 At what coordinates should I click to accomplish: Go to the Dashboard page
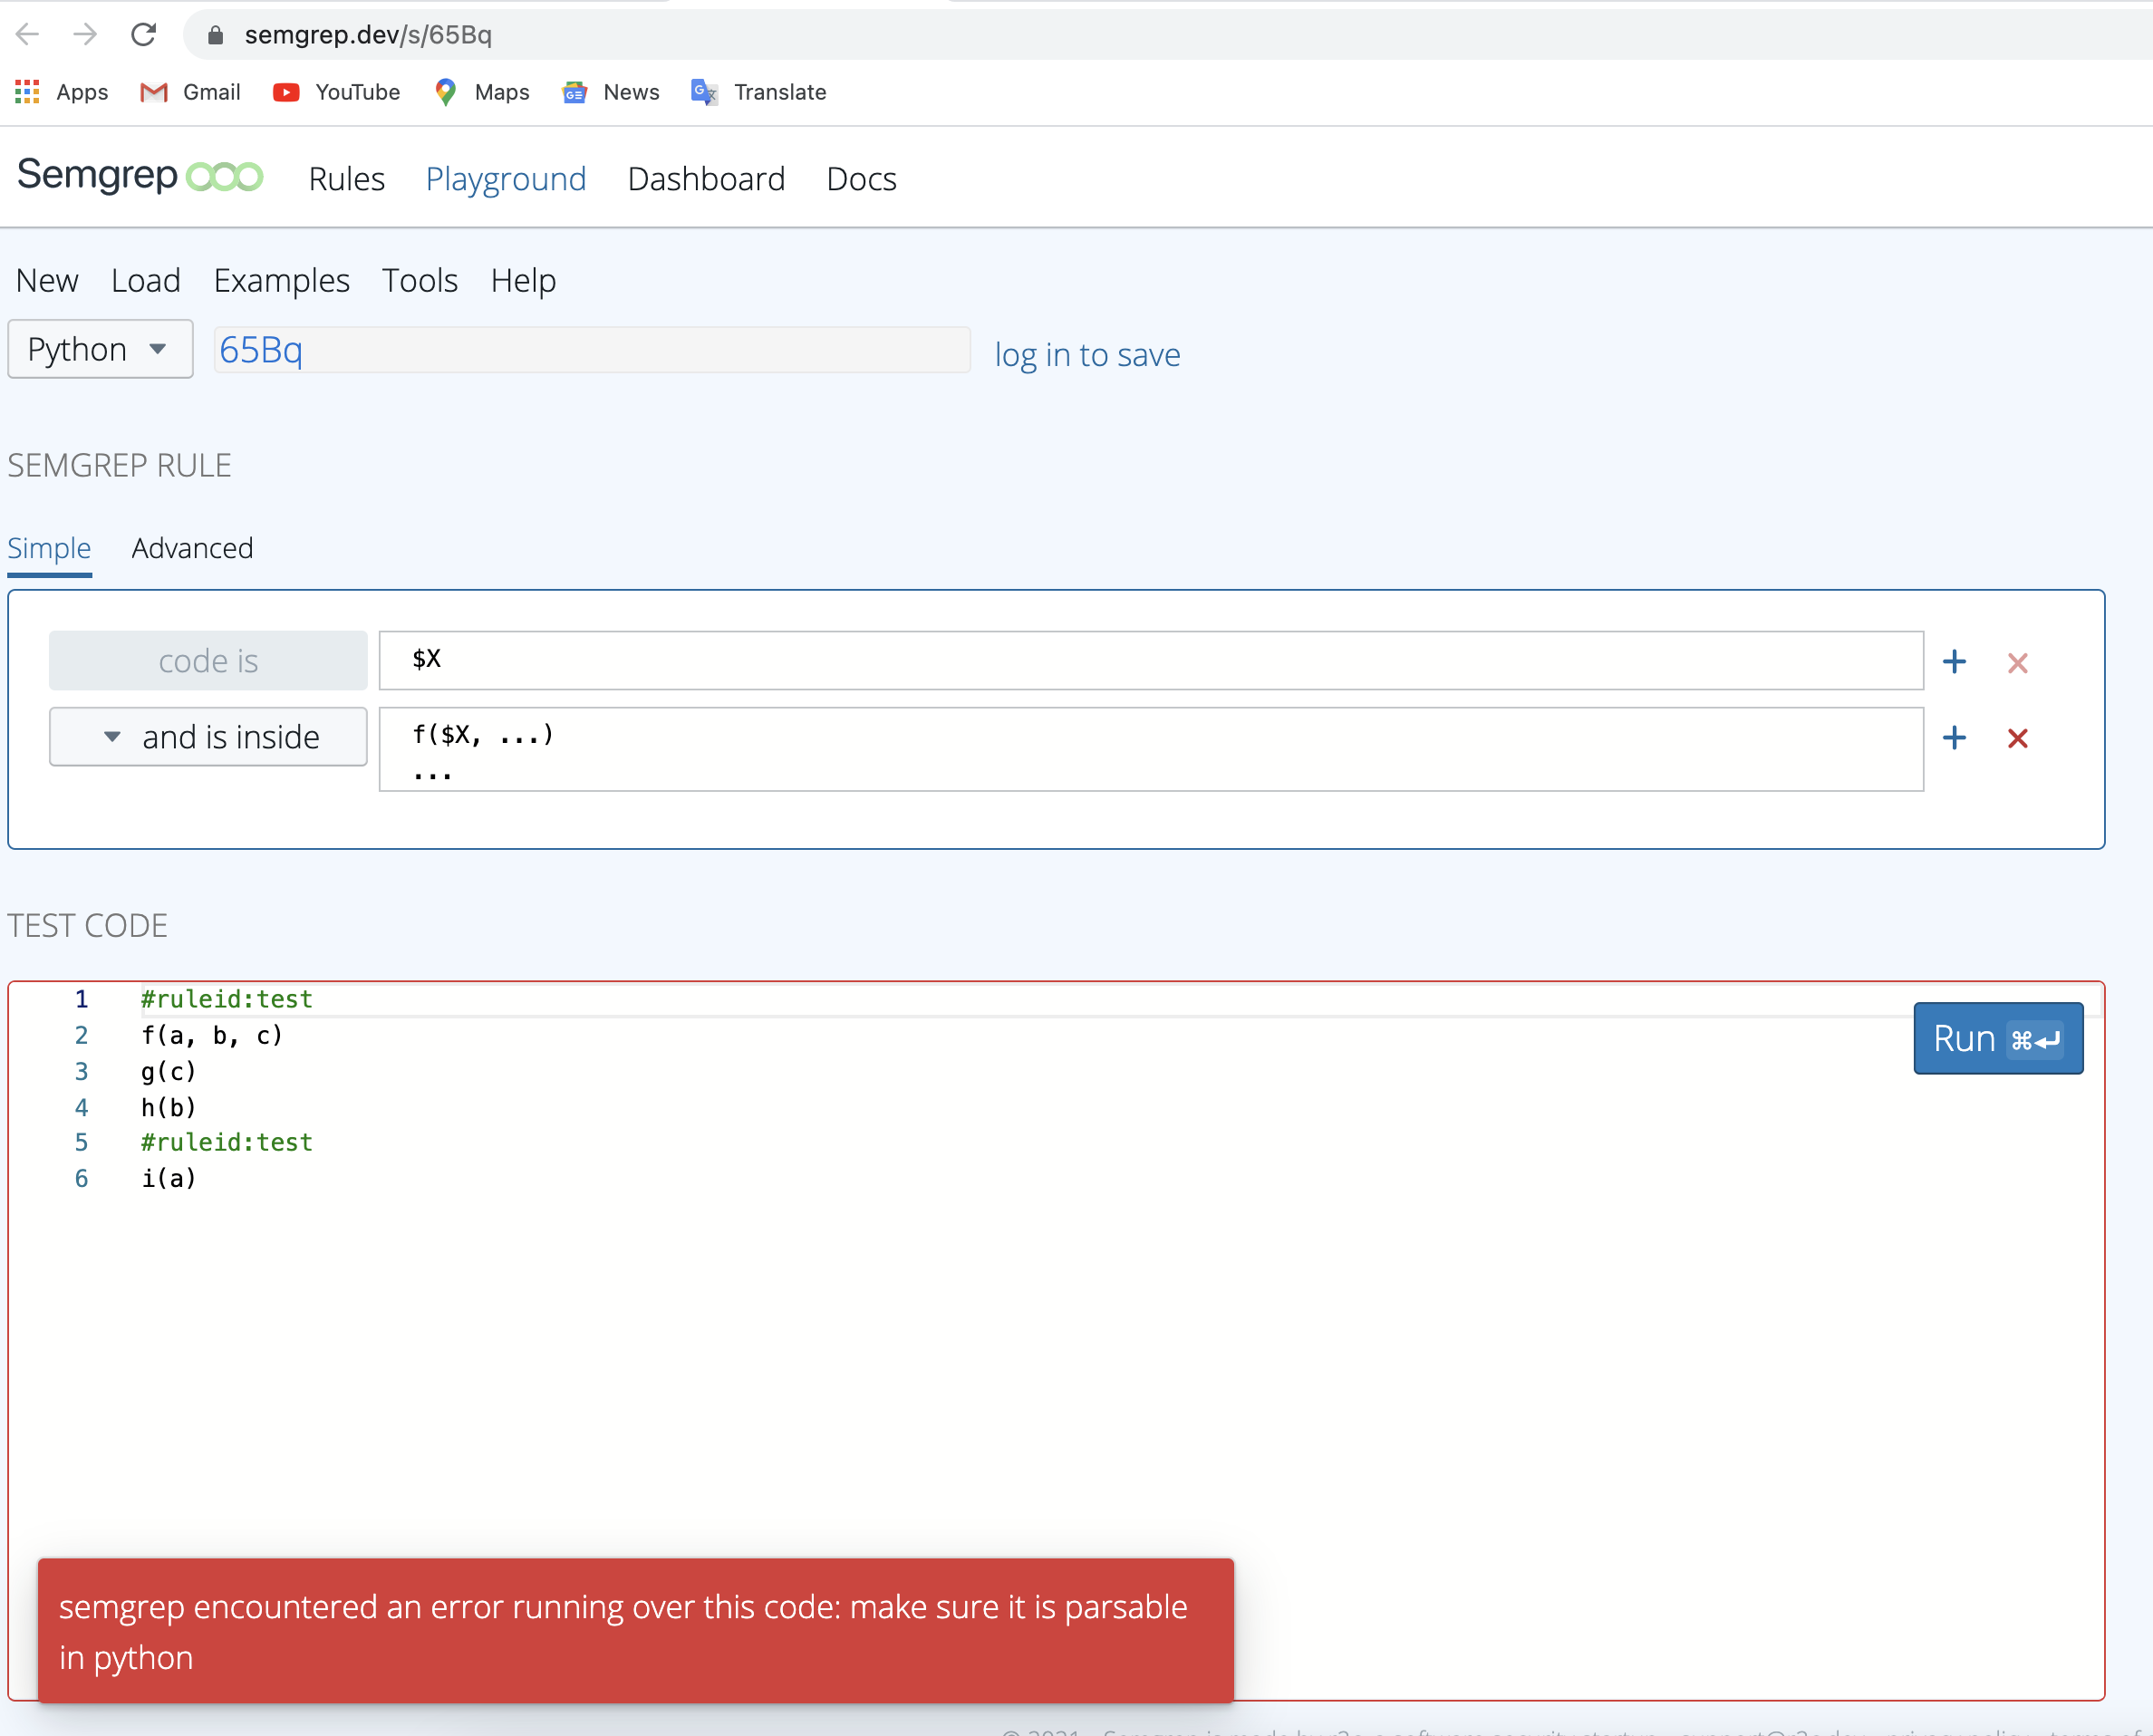click(705, 179)
